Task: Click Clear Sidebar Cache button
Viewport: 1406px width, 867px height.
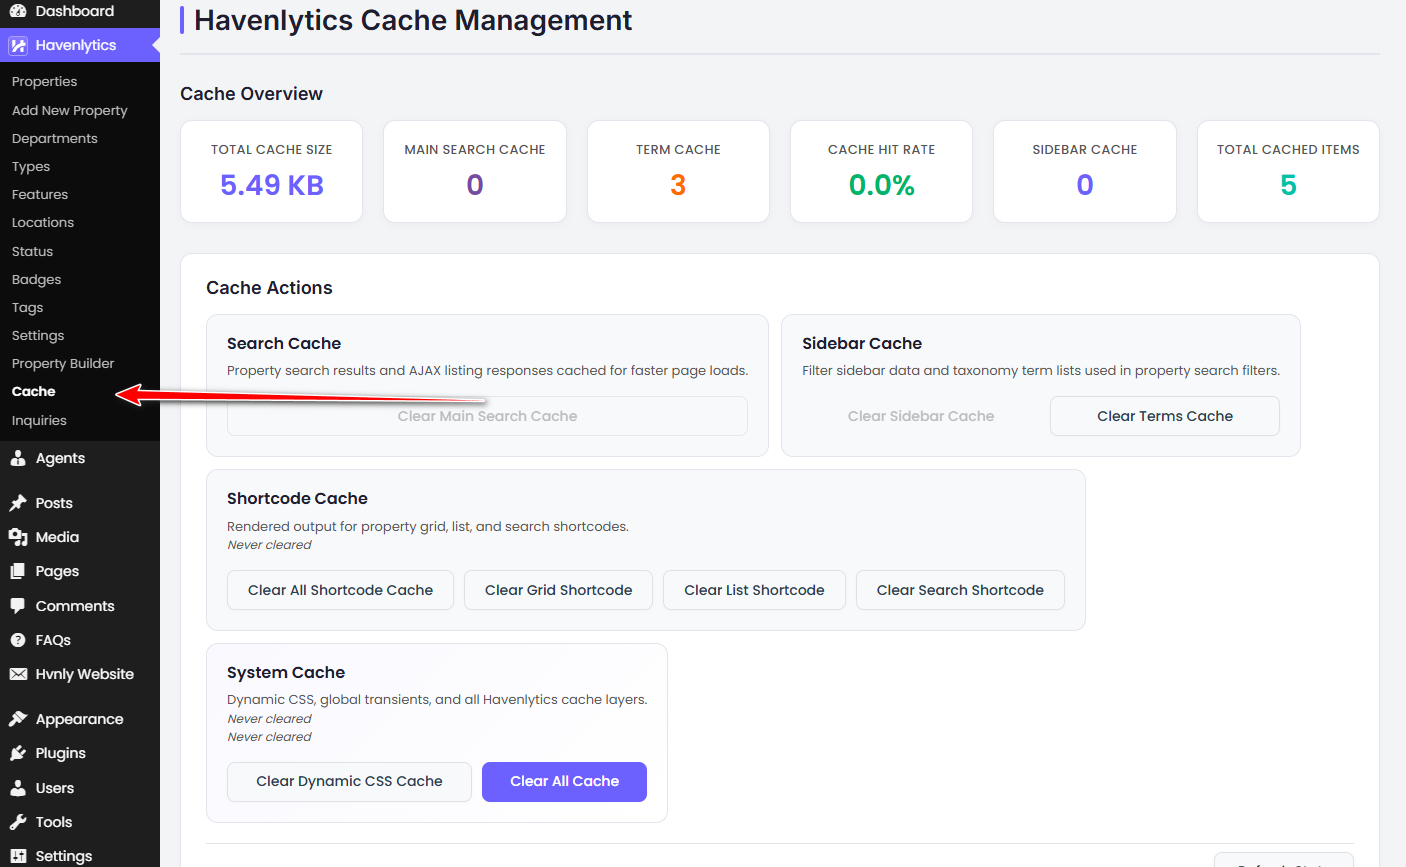Action: click(x=921, y=416)
